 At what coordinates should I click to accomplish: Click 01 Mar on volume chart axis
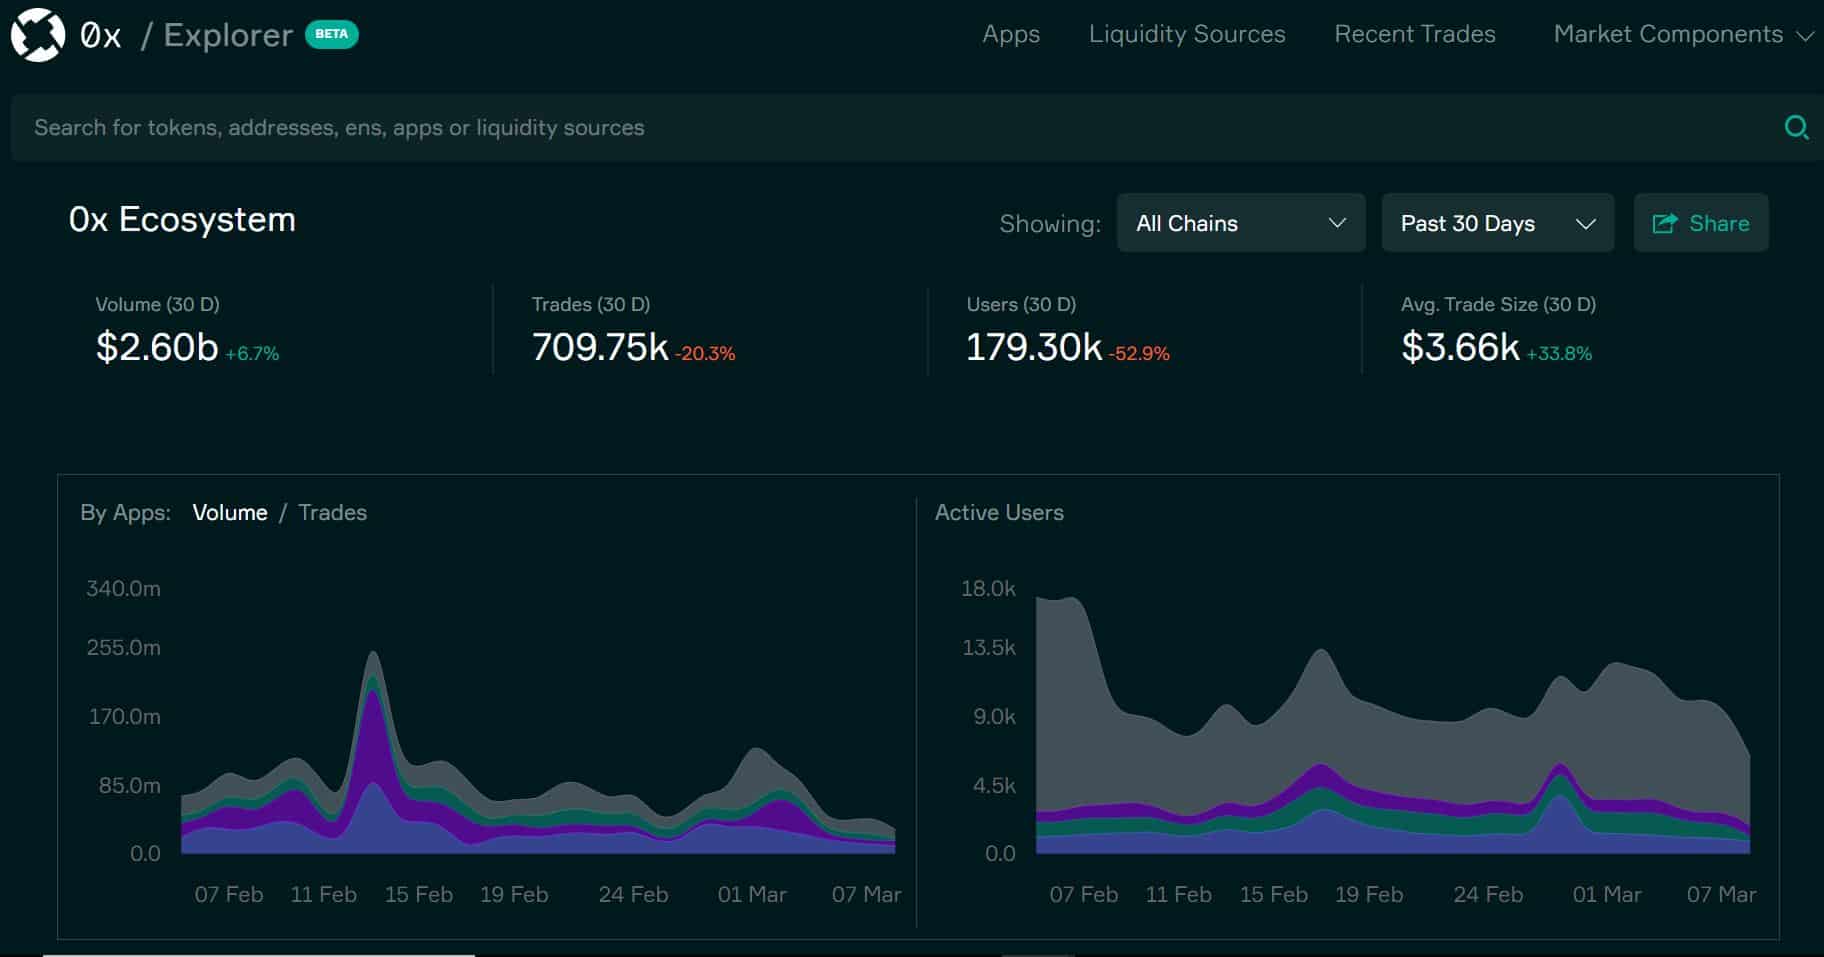pyautogui.click(x=752, y=894)
